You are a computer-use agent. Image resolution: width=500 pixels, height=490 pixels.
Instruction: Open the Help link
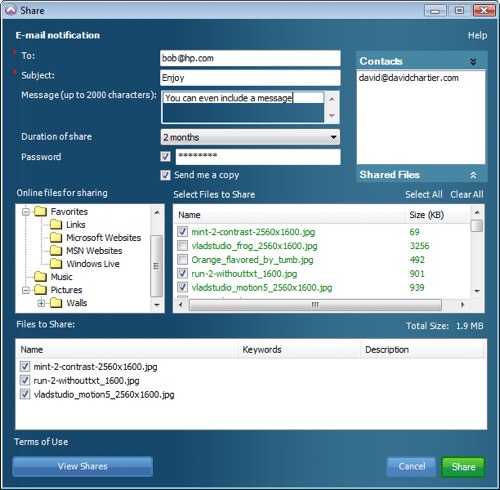pyautogui.click(x=477, y=35)
